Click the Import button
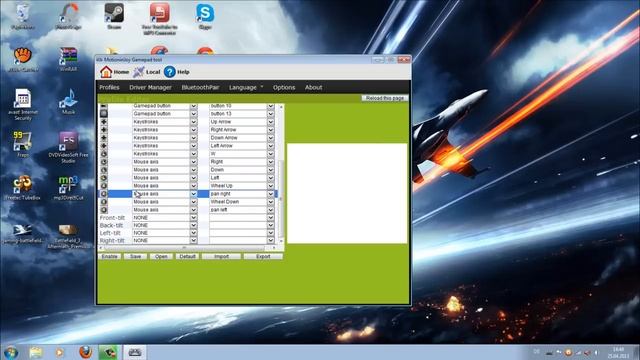Viewport: 640px width, 360px height. click(221, 256)
